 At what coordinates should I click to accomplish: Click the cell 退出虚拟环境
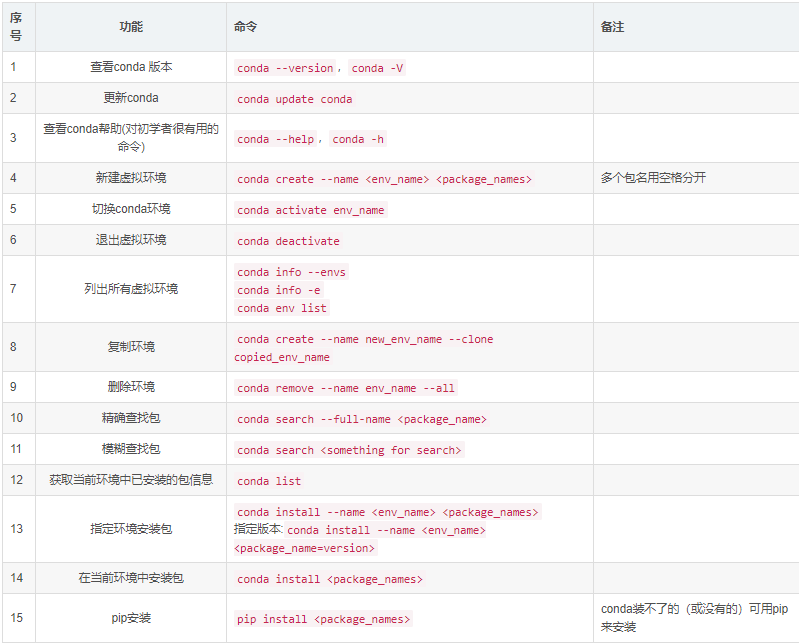tap(131, 239)
